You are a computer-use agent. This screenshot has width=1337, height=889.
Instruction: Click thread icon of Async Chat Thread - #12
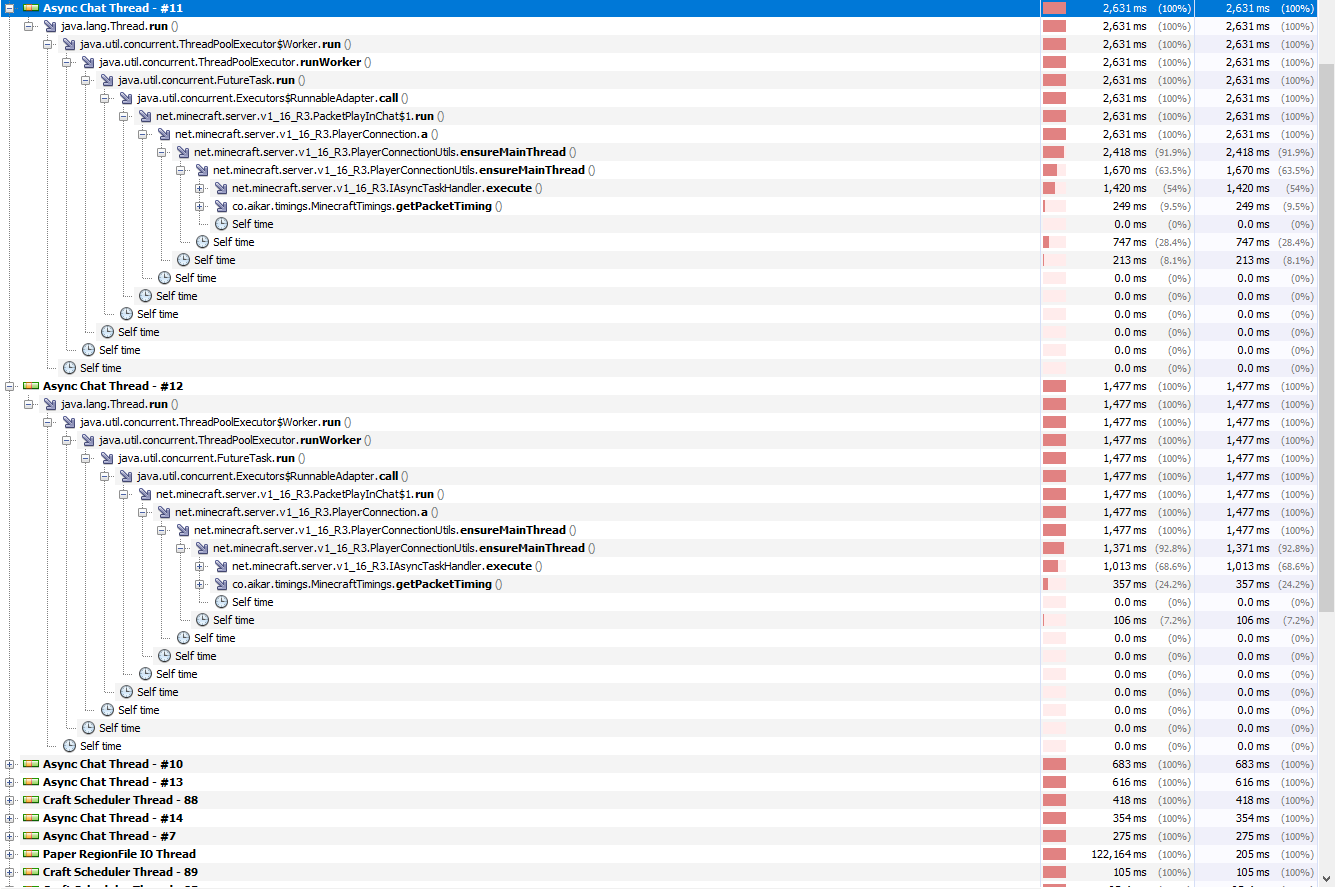30,386
